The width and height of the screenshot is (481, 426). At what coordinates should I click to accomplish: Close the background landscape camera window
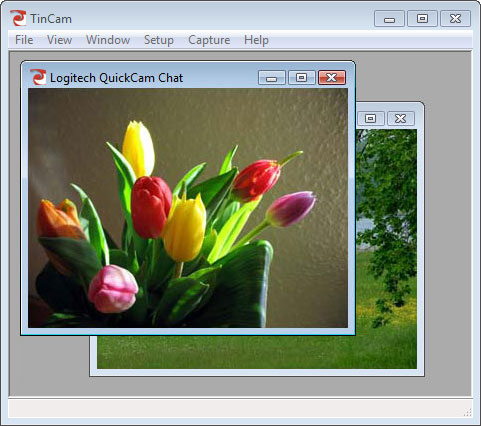[400, 118]
